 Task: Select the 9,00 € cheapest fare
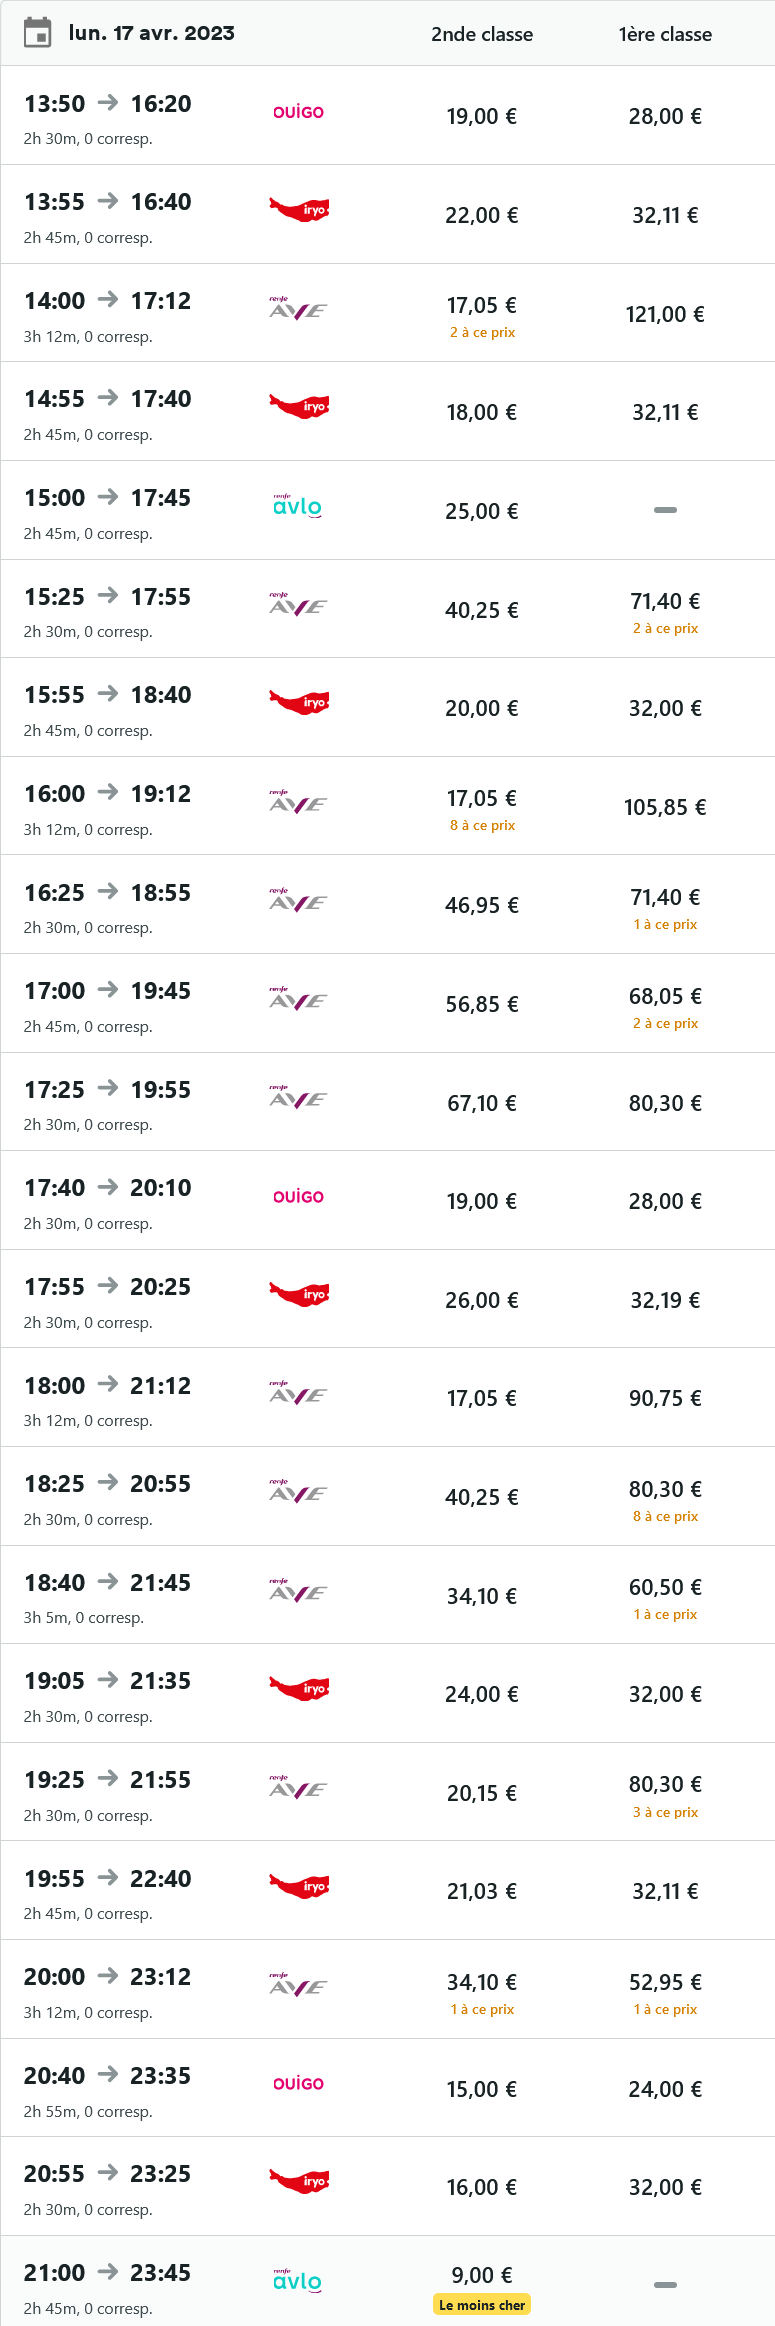pyautogui.click(x=482, y=2275)
